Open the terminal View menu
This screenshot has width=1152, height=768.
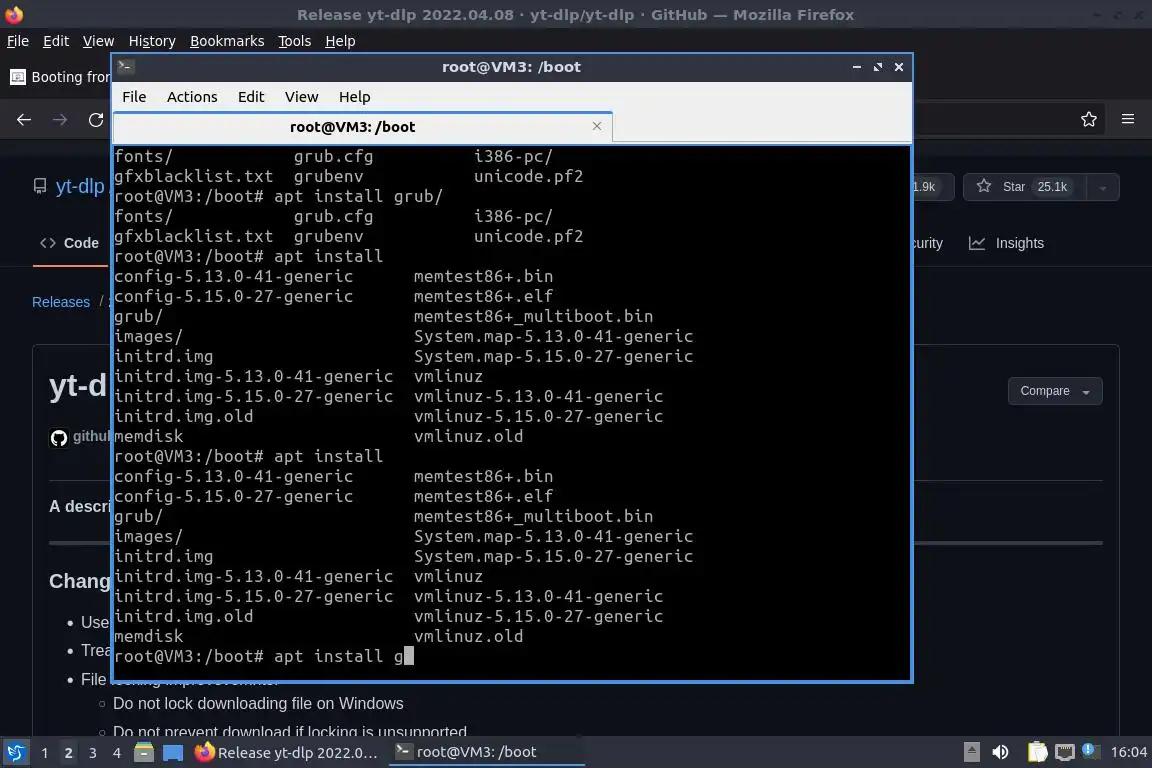[301, 97]
